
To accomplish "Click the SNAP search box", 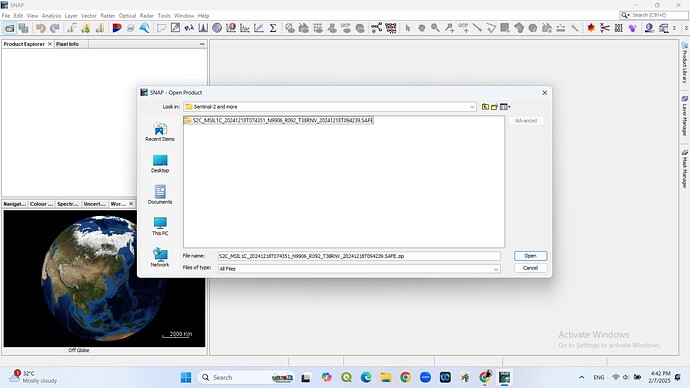I will tap(654, 15).
